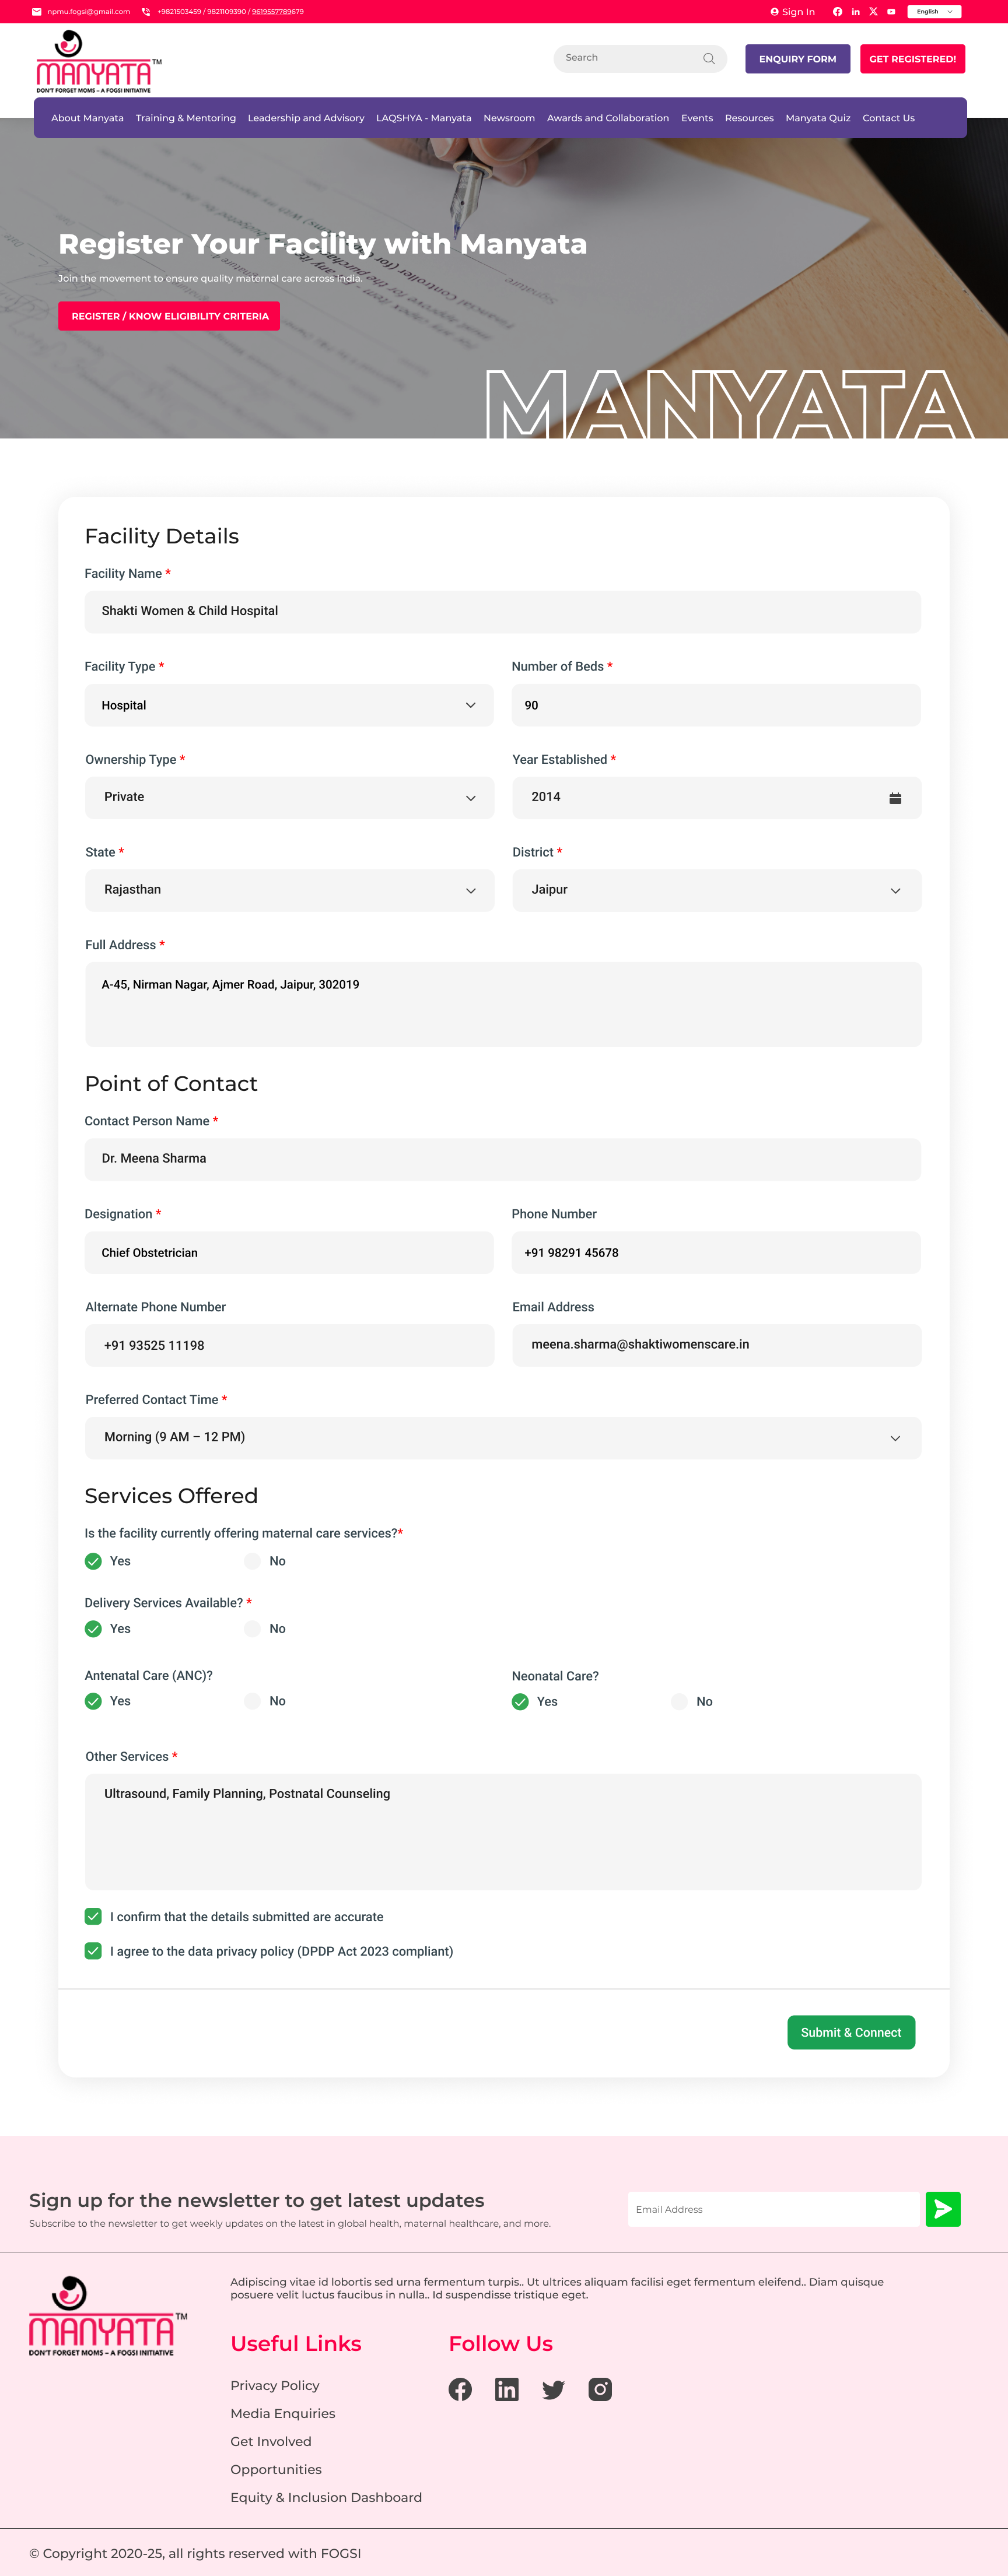
Task: Click the Enquiry Form button
Action: pyautogui.click(x=797, y=59)
